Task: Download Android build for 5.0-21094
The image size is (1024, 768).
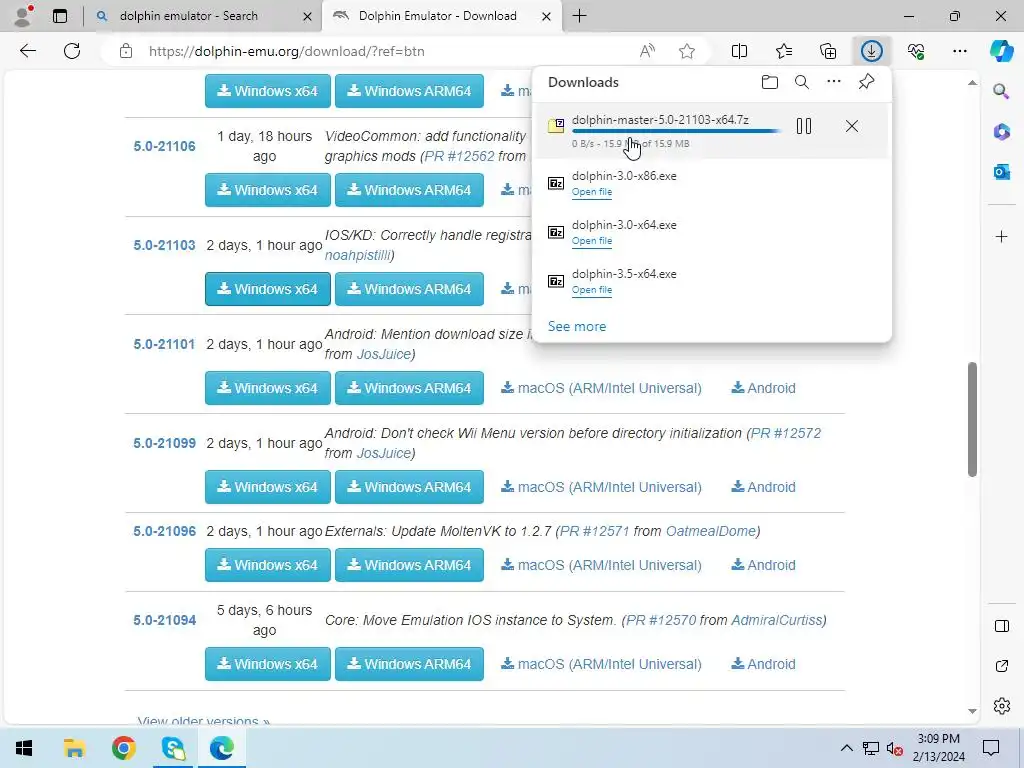Action: (763, 664)
